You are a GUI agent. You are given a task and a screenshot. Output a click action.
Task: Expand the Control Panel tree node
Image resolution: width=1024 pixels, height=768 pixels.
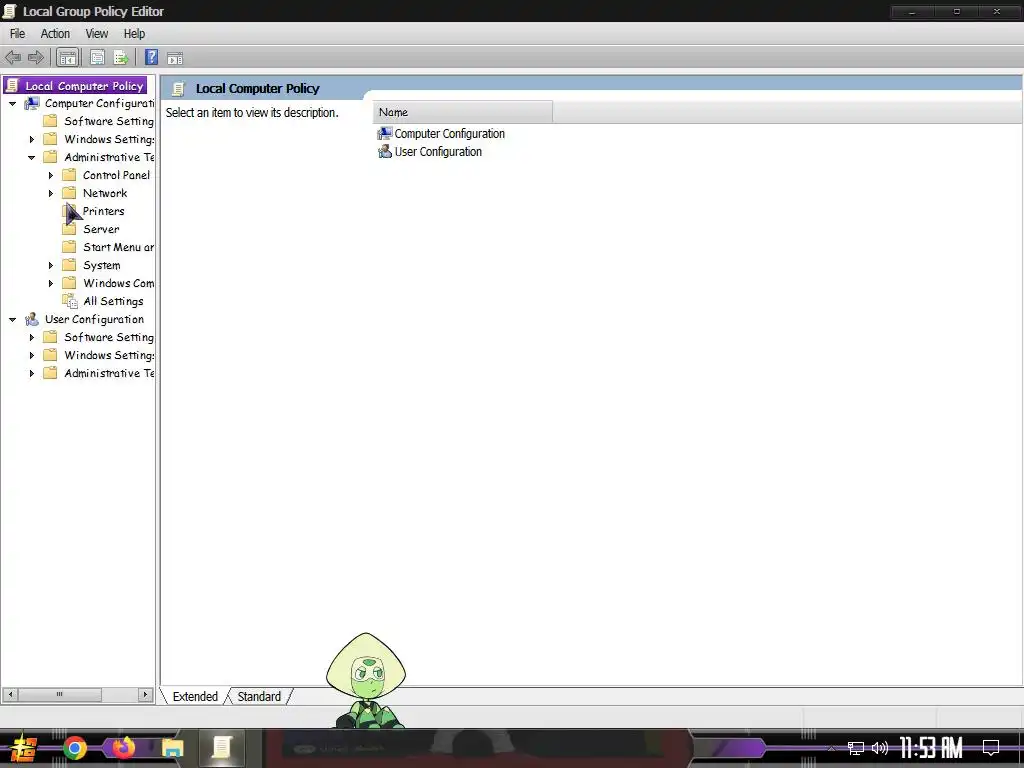pyautogui.click(x=50, y=175)
